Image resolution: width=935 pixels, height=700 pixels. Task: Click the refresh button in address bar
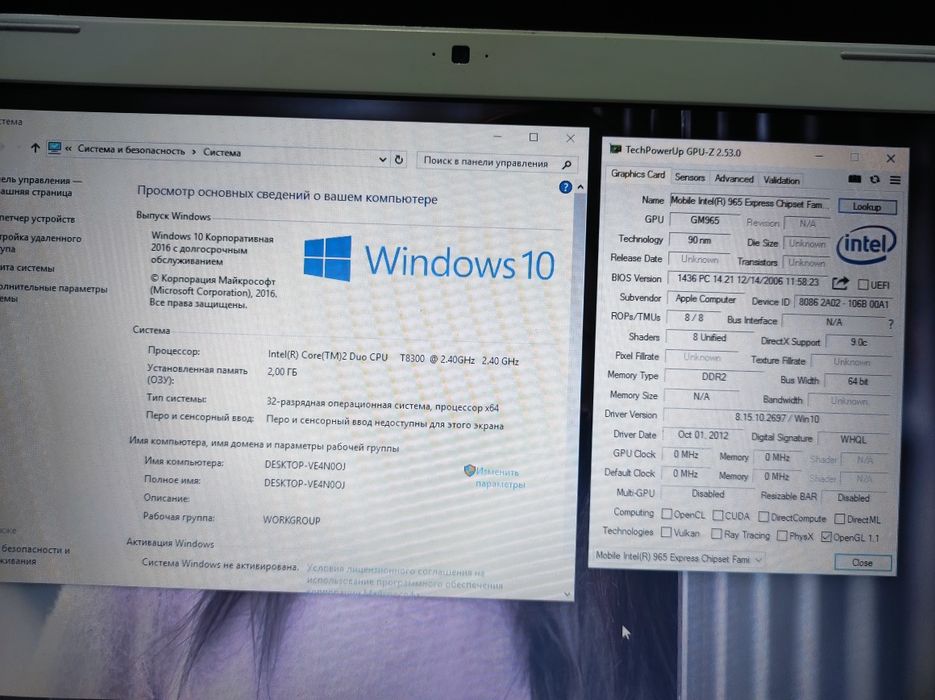pyautogui.click(x=399, y=160)
